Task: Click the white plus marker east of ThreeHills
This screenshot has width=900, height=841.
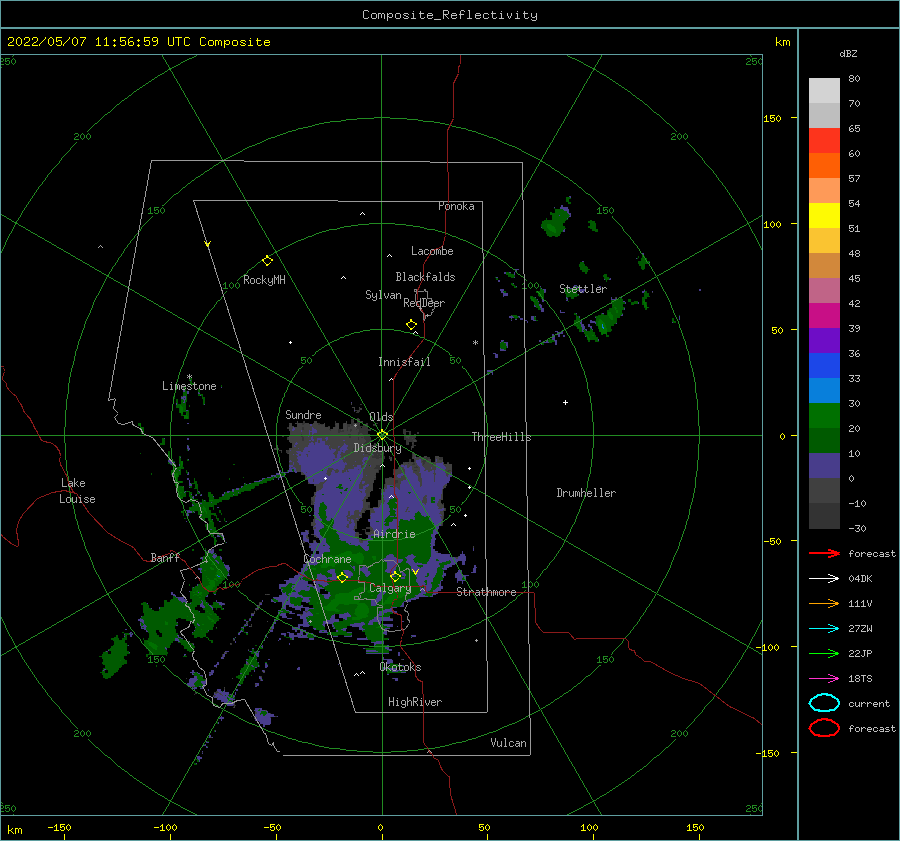Action: pos(565,402)
